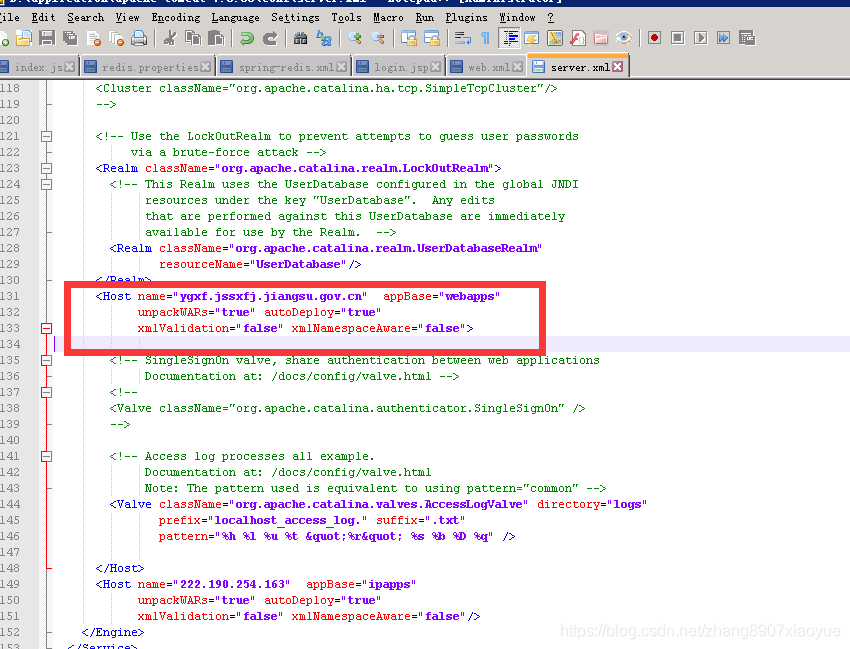Open the Edit menu
The image size is (850, 649).
point(43,17)
